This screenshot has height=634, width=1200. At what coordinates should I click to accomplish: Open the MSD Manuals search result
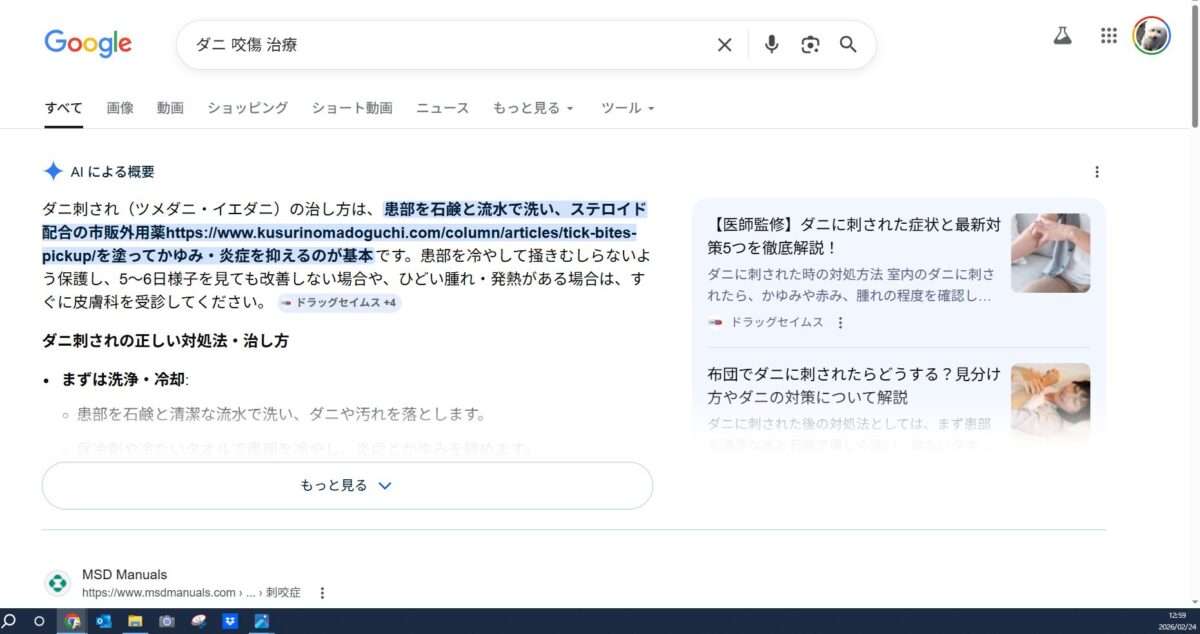[124, 575]
